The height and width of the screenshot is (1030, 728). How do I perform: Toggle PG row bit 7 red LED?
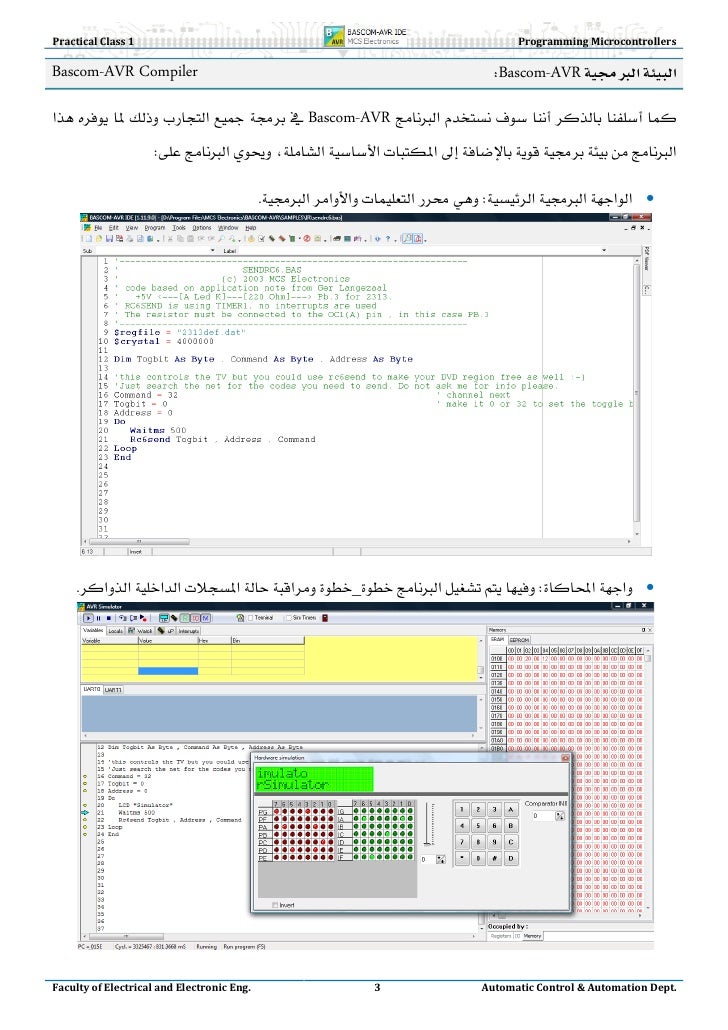(277, 811)
